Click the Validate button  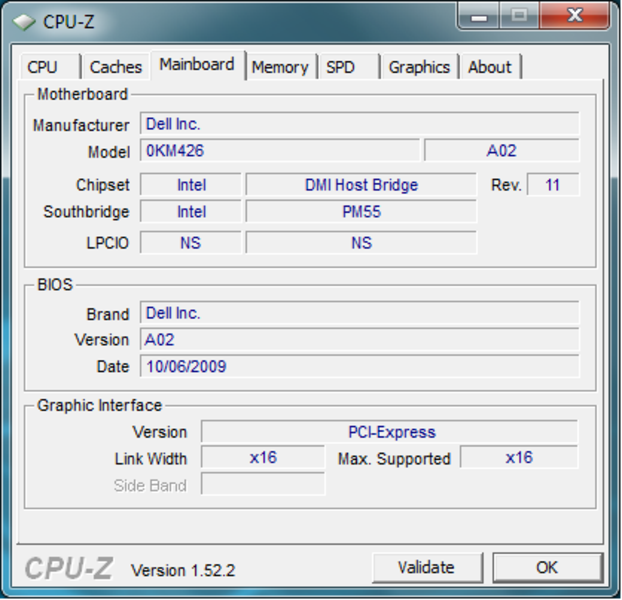(x=427, y=567)
